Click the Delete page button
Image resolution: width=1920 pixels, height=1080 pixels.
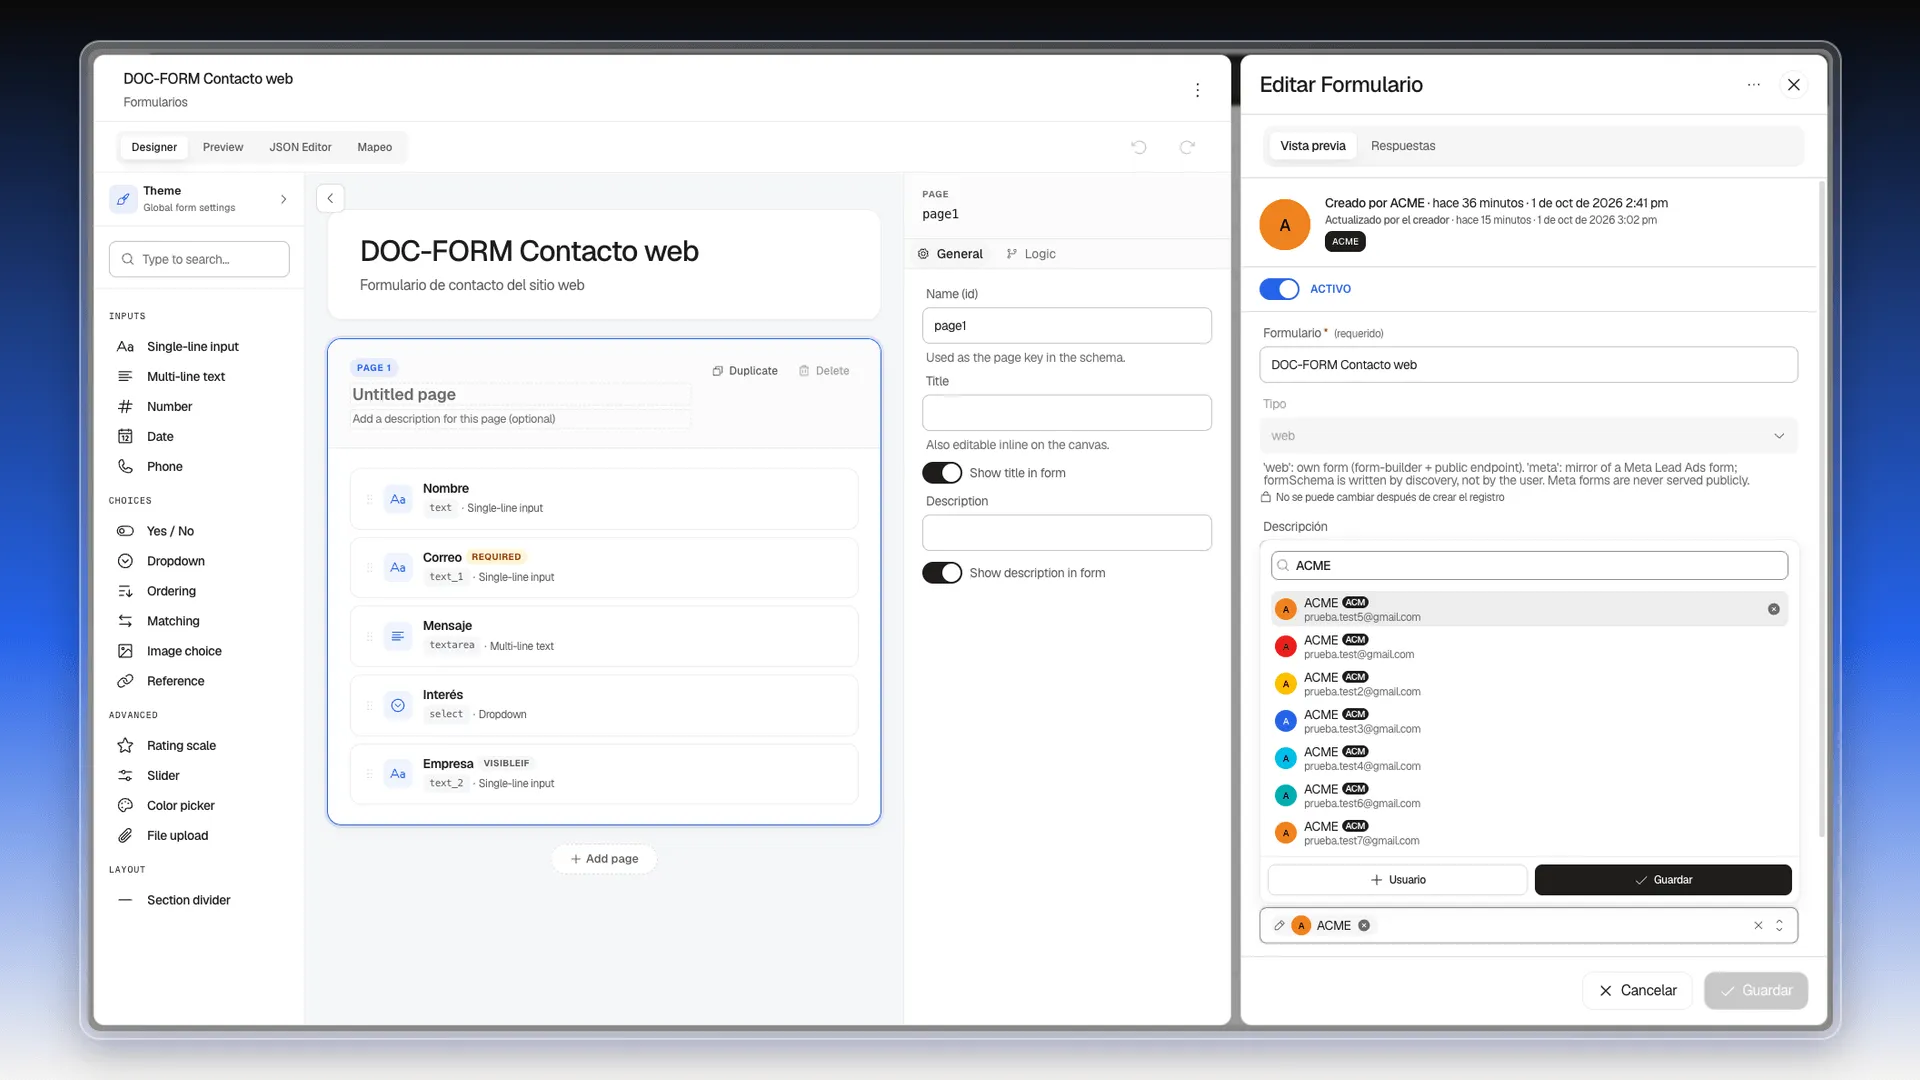tap(824, 371)
